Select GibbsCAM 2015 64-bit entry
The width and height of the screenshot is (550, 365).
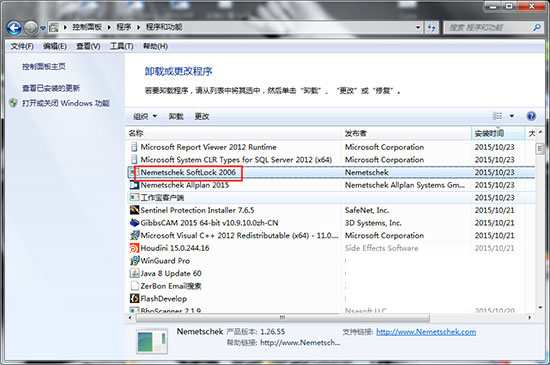pyautogui.click(x=330, y=223)
